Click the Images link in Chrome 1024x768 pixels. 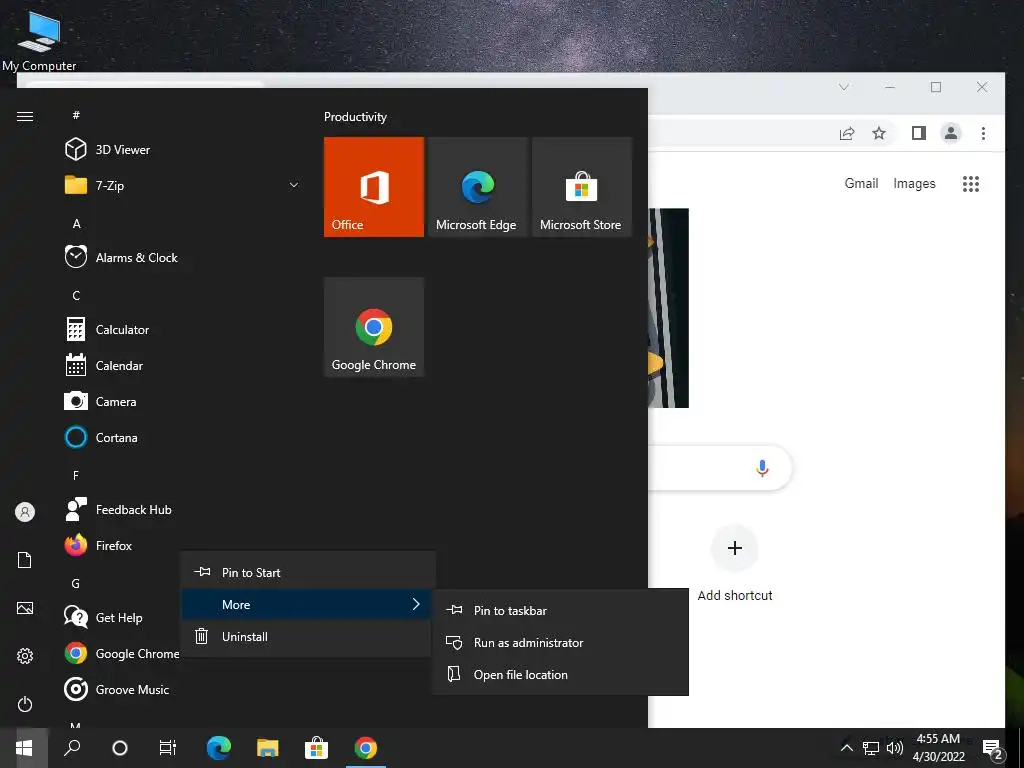914,184
